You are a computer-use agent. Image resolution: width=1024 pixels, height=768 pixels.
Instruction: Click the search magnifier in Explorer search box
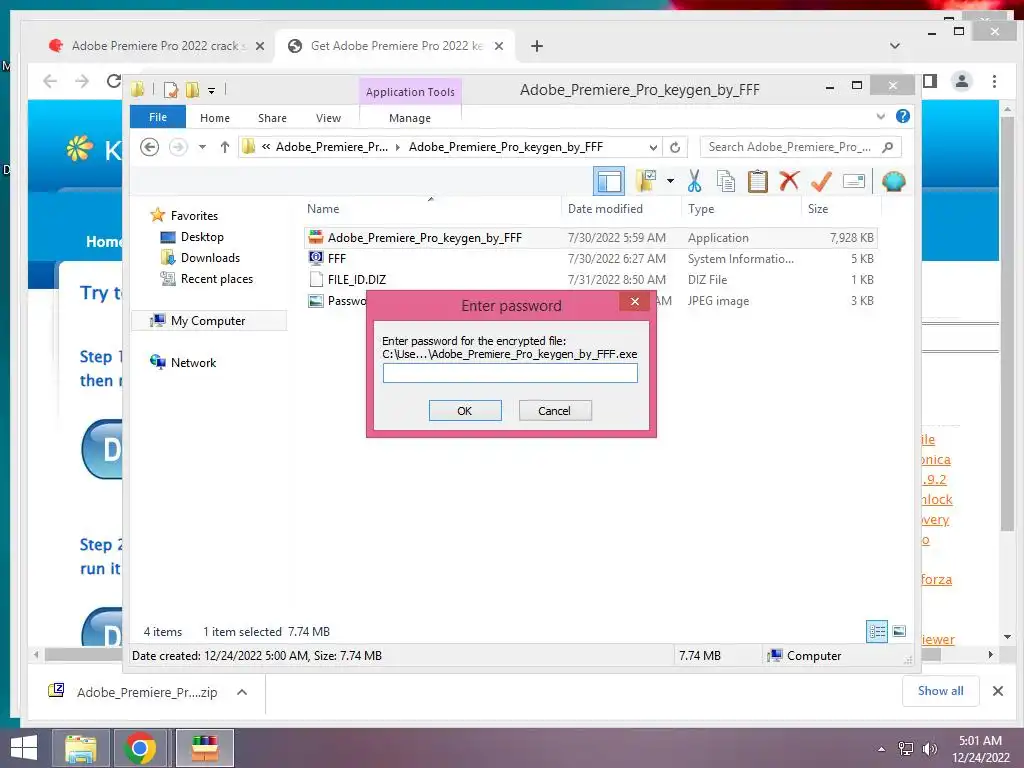887,147
